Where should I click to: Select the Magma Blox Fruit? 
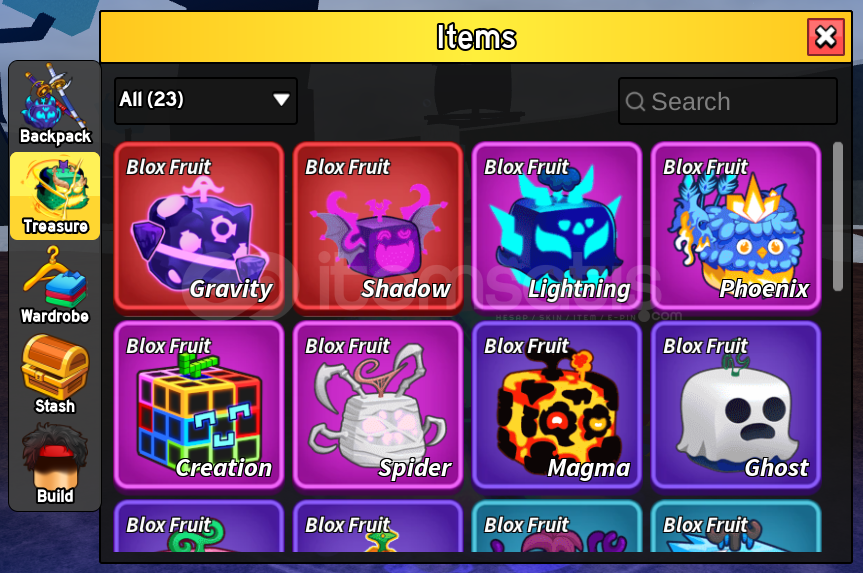[557, 405]
